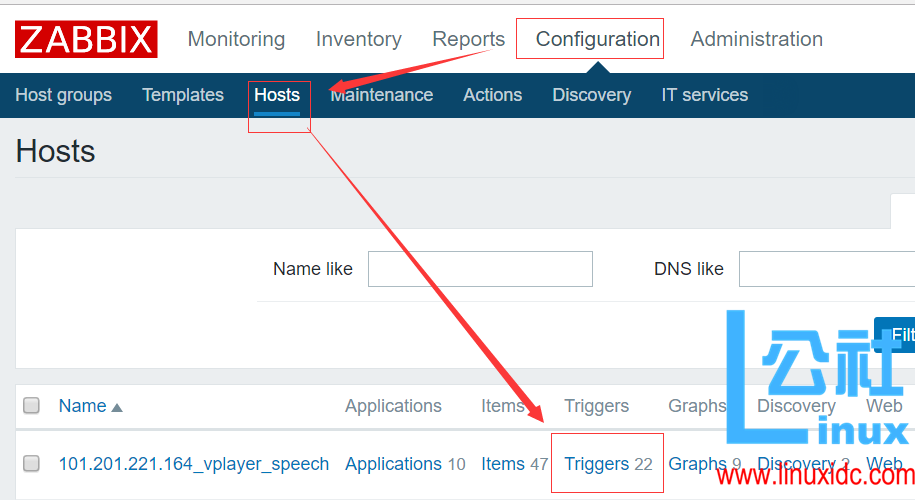Open Items link with 47 items
The height and width of the screenshot is (500, 915).
503,464
